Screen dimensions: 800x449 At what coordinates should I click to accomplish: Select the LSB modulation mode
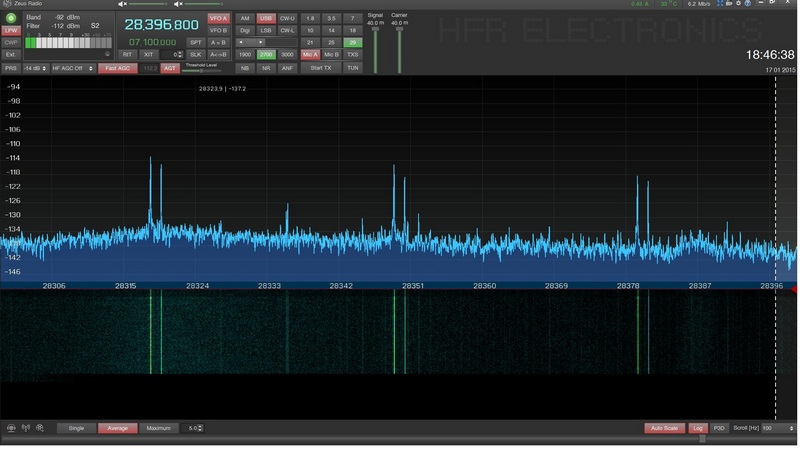tap(266, 31)
